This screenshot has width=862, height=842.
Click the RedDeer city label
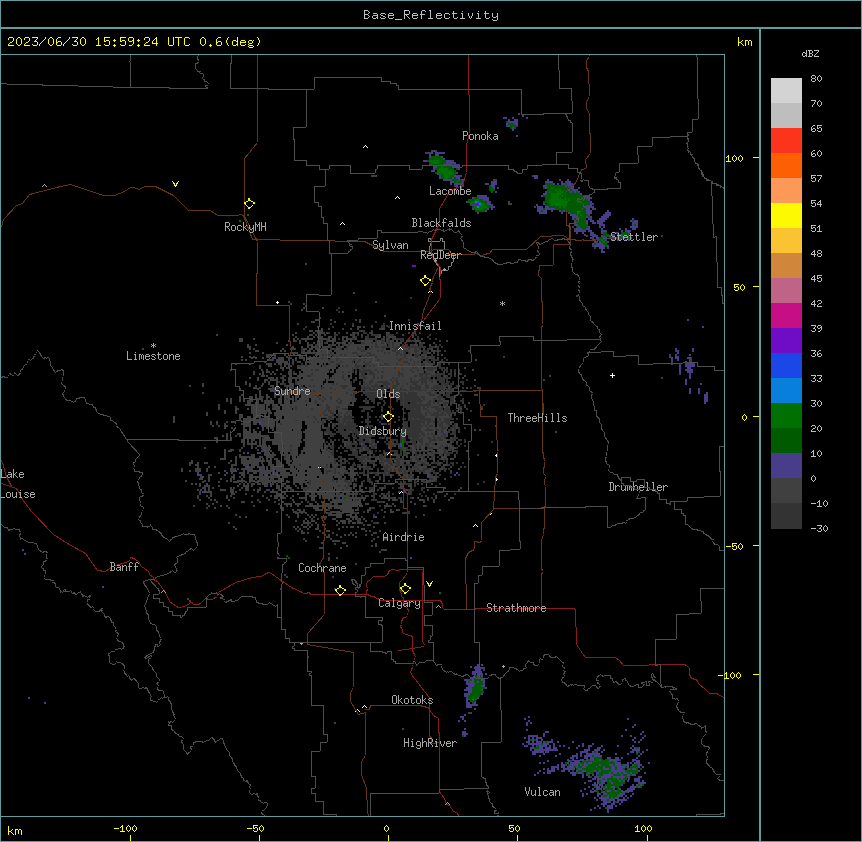coord(440,255)
